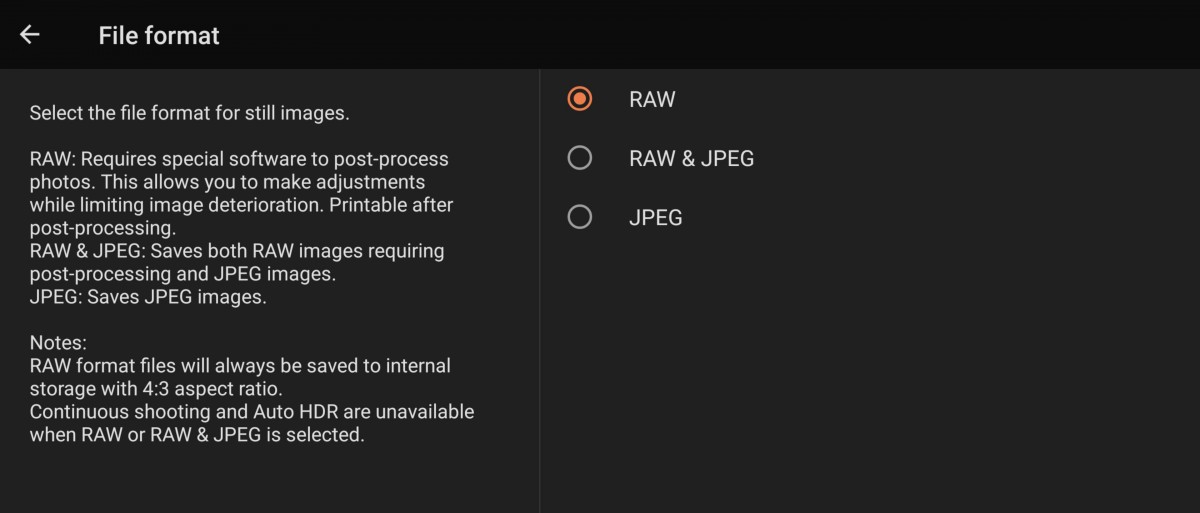Click the "Printable after post-processing" text
This screenshot has height=513, width=1200.
[x=392, y=205]
